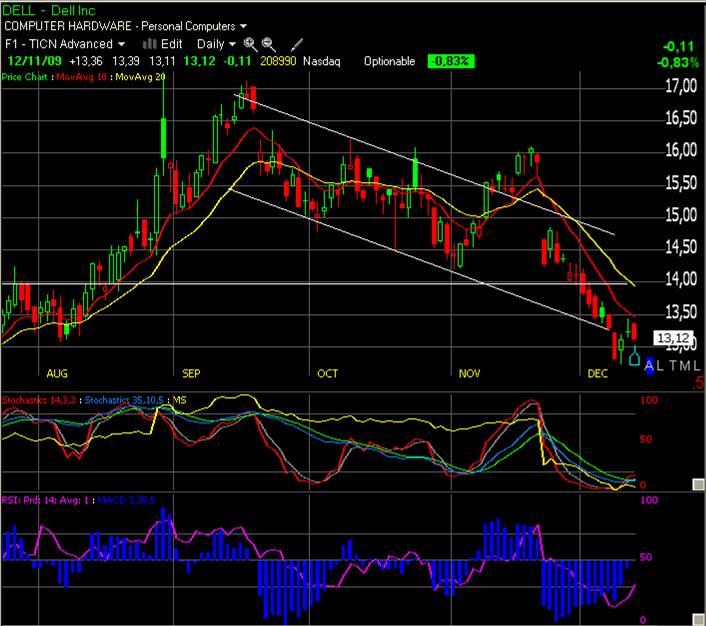
Task: Click the Nasdaq exchange text
Action: [321, 61]
